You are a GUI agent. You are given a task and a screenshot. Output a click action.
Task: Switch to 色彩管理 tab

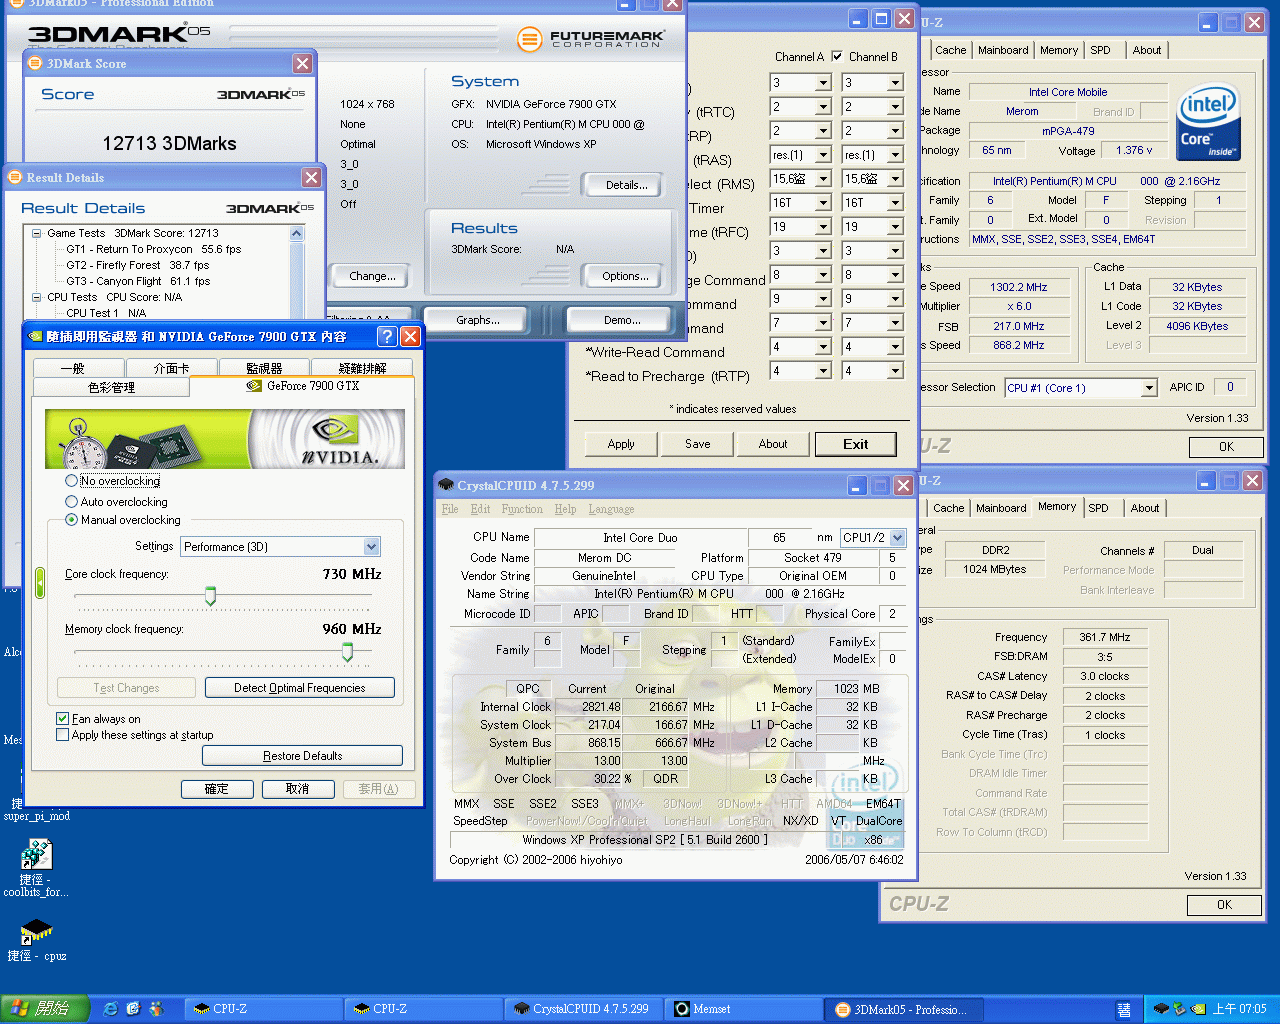(x=112, y=387)
